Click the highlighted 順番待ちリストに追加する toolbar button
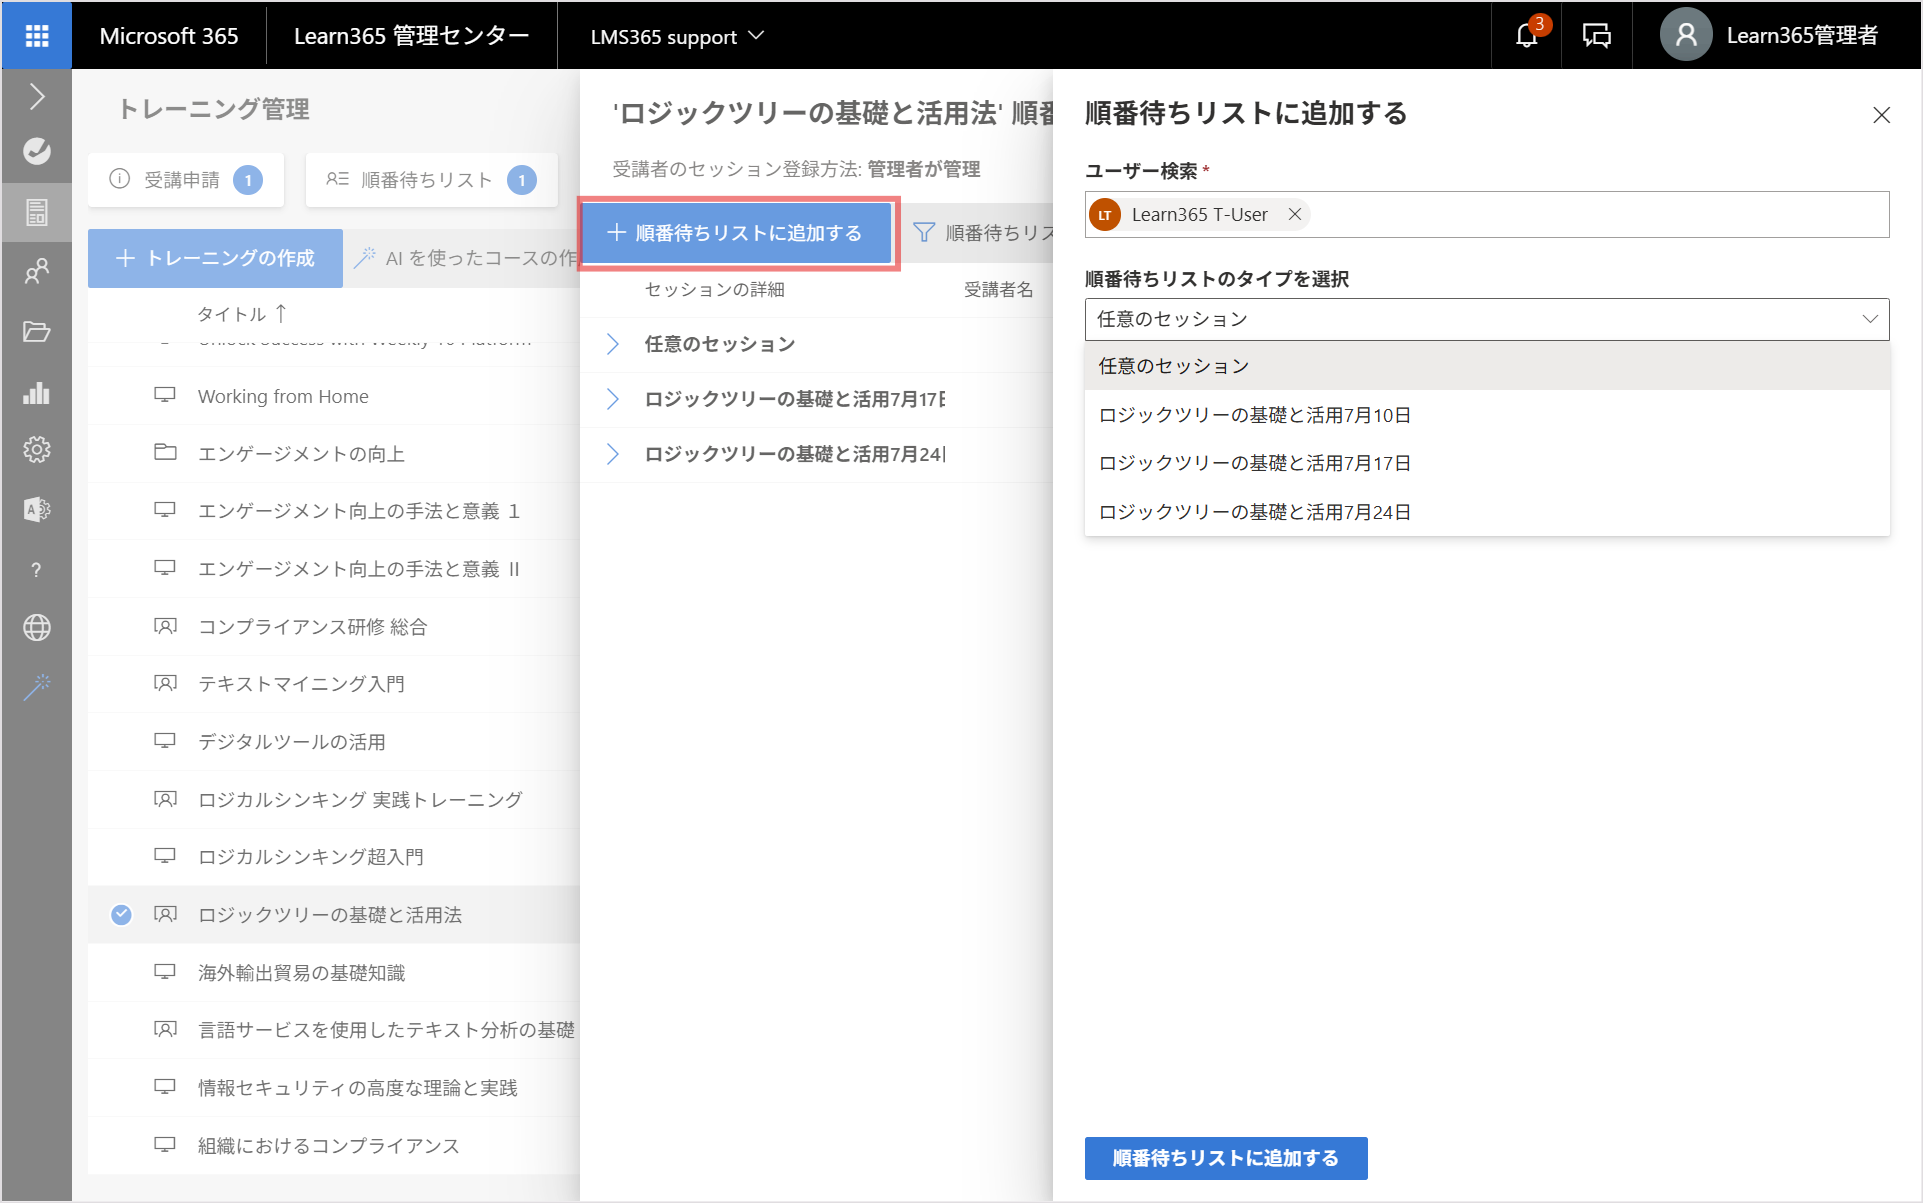1923x1203 pixels. point(737,233)
